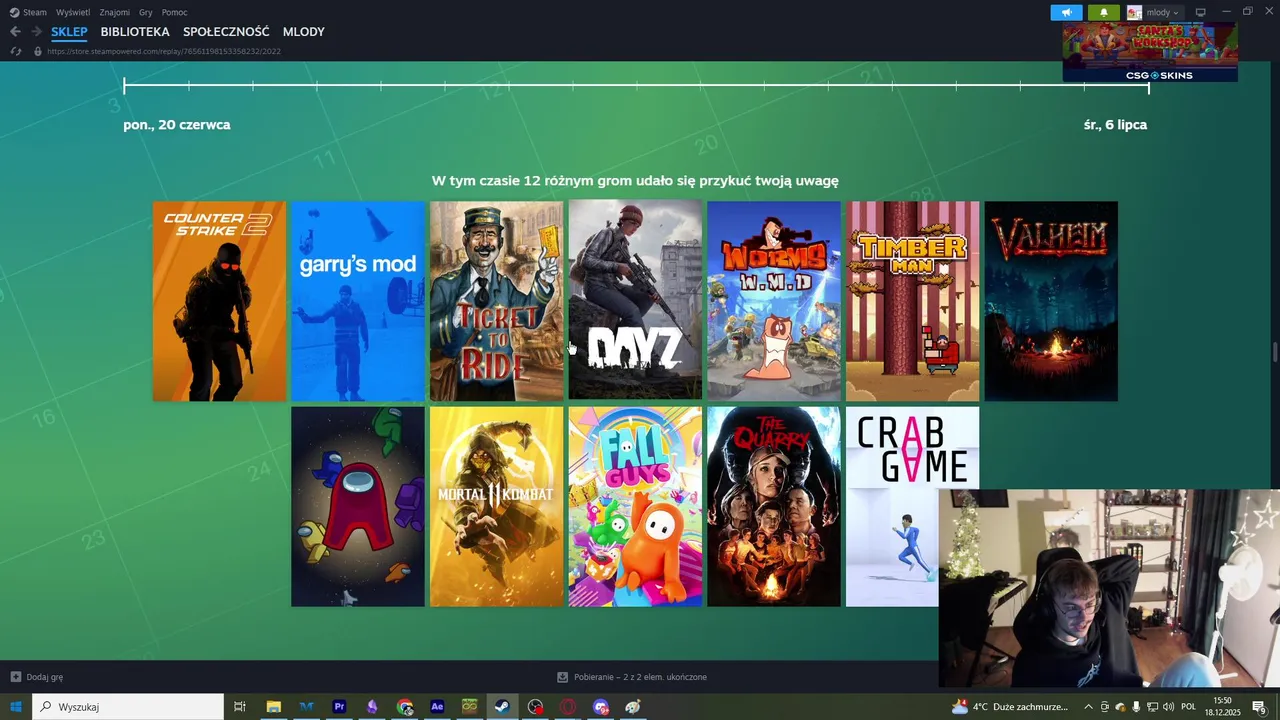
Task: Open the Ticket to Ride cover
Action: [x=497, y=301]
